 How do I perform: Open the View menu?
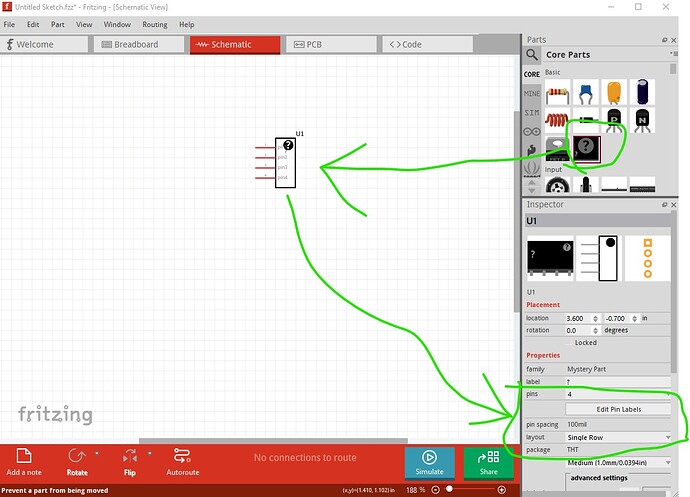84,25
